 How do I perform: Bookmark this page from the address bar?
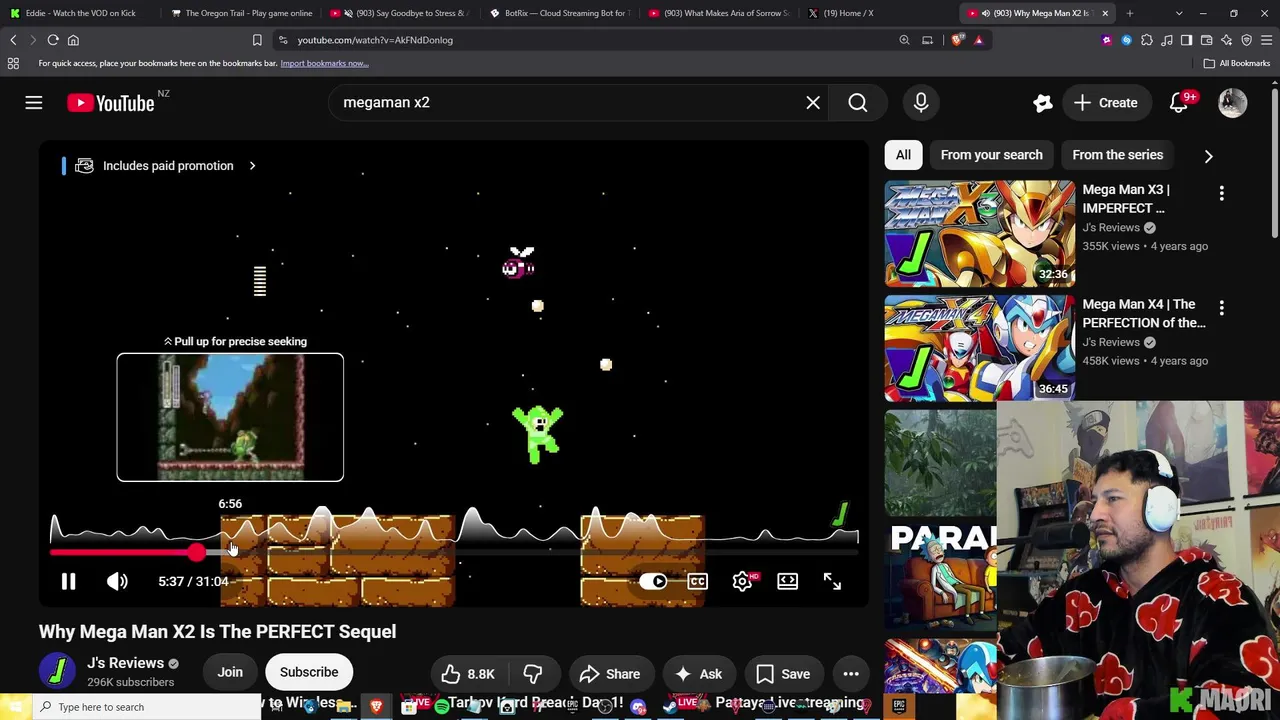pos(257,40)
